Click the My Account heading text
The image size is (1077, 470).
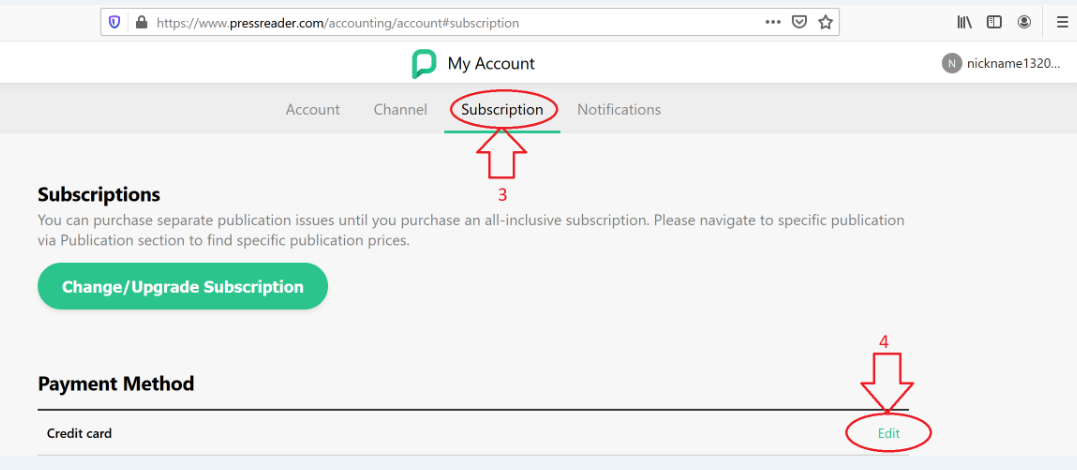[x=491, y=64]
